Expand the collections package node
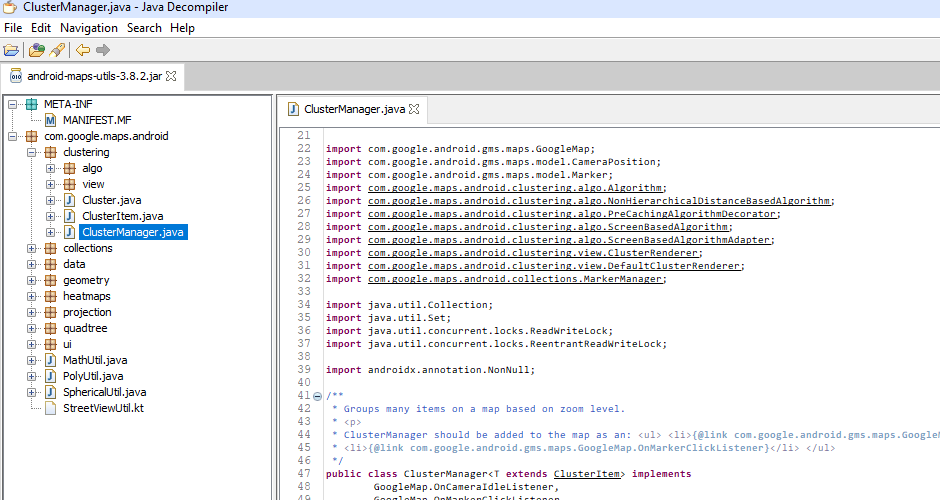Viewport: 940px width, 500px height. 31,248
